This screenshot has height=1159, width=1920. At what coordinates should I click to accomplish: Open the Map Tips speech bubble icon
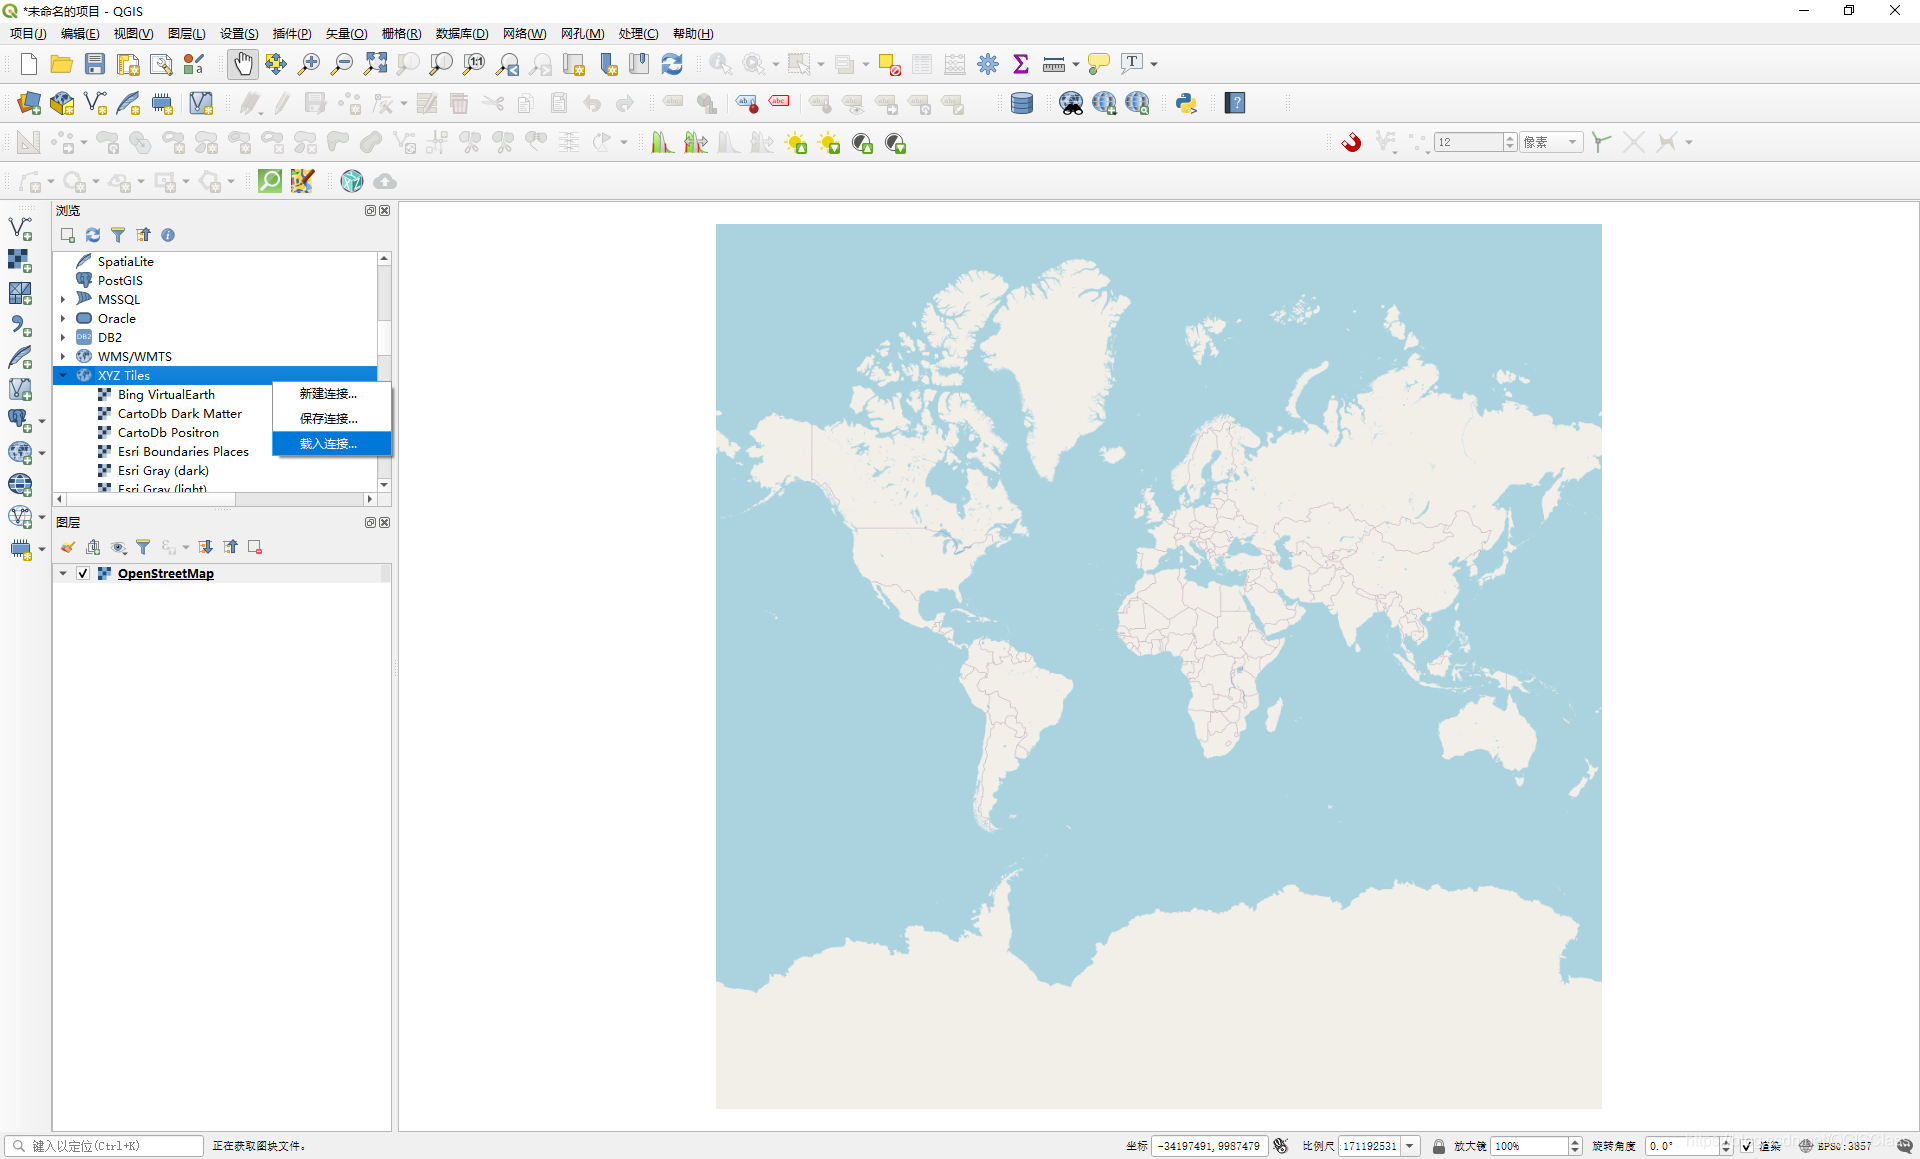(x=1098, y=64)
